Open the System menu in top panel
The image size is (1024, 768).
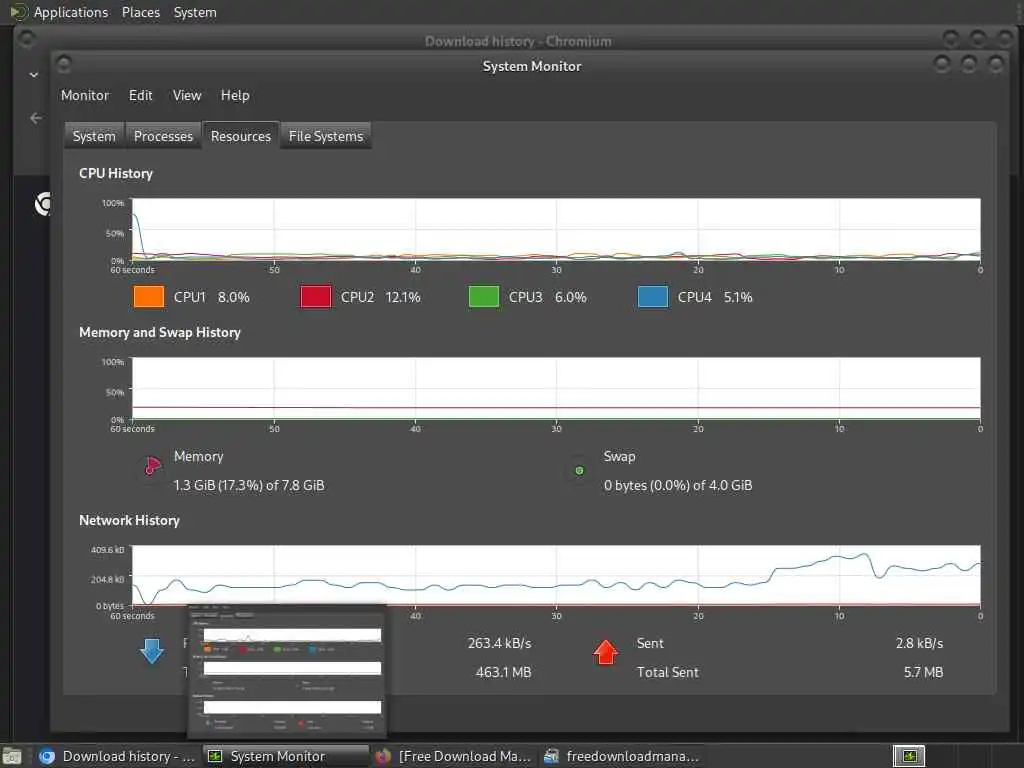[195, 12]
